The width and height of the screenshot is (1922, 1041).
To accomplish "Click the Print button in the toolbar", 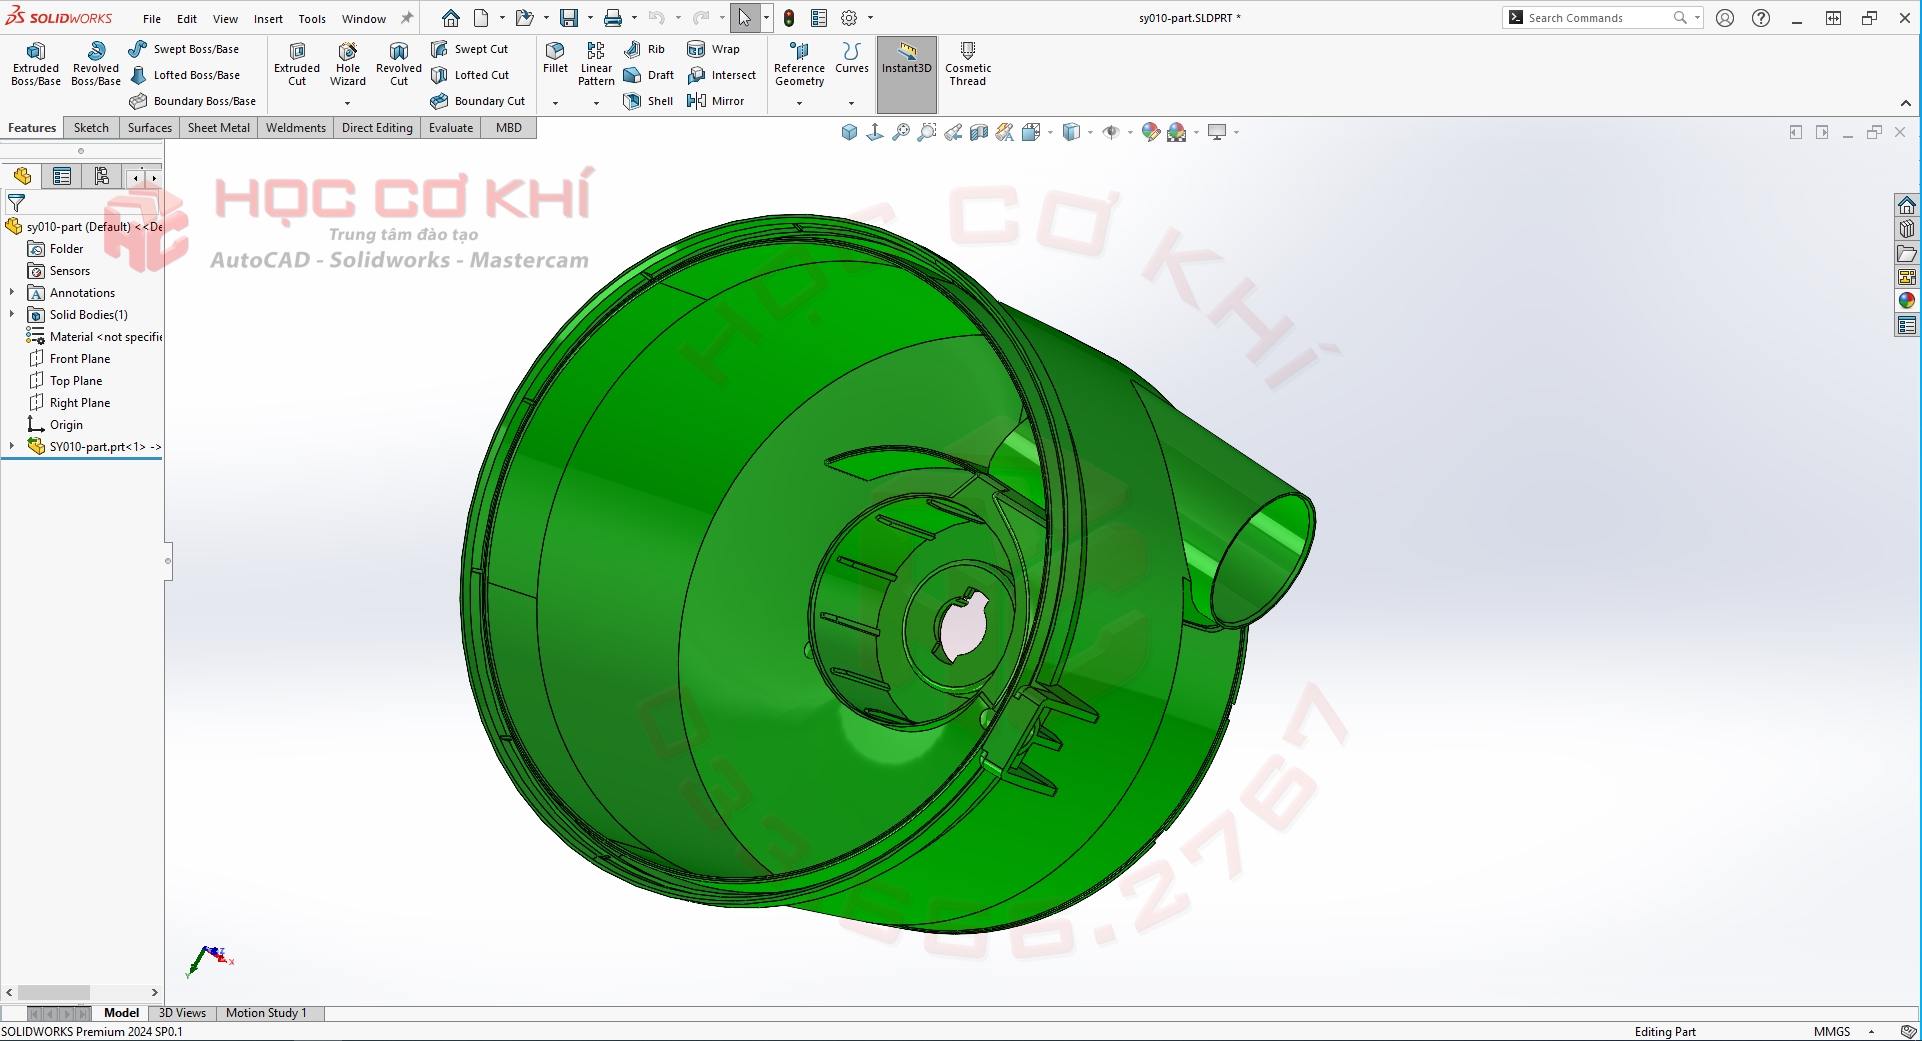I will pyautogui.click(x=613, y=18).
